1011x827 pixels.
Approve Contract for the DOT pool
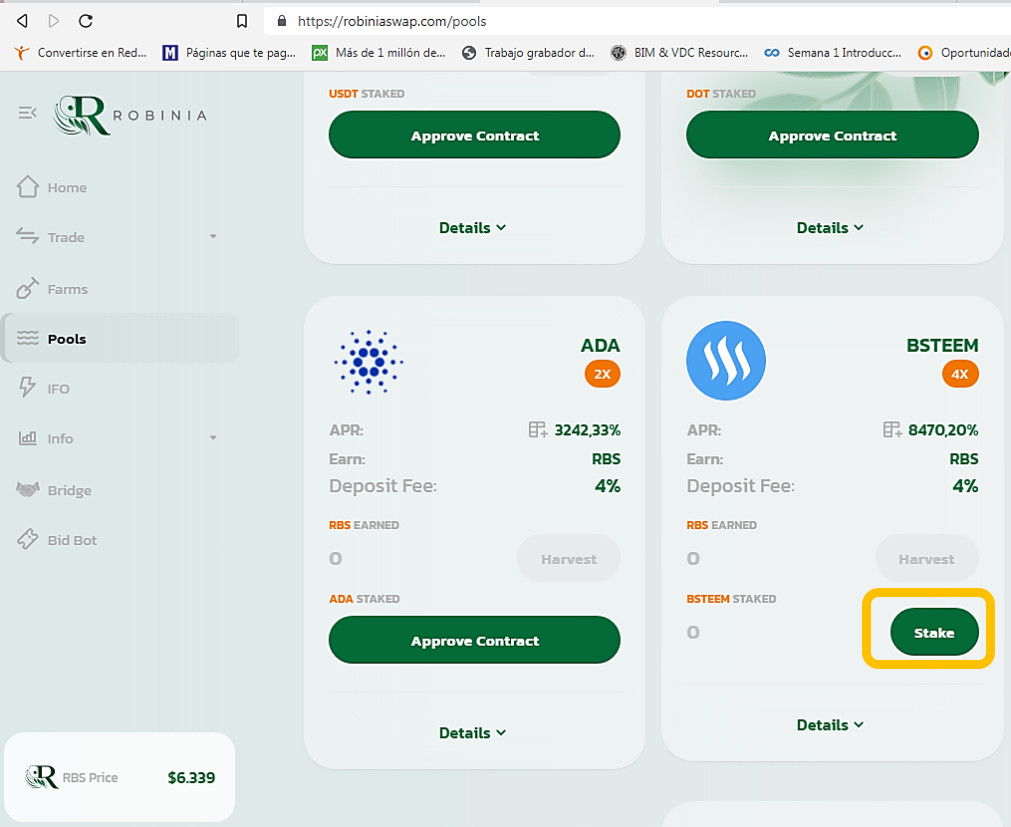(832, 135)
